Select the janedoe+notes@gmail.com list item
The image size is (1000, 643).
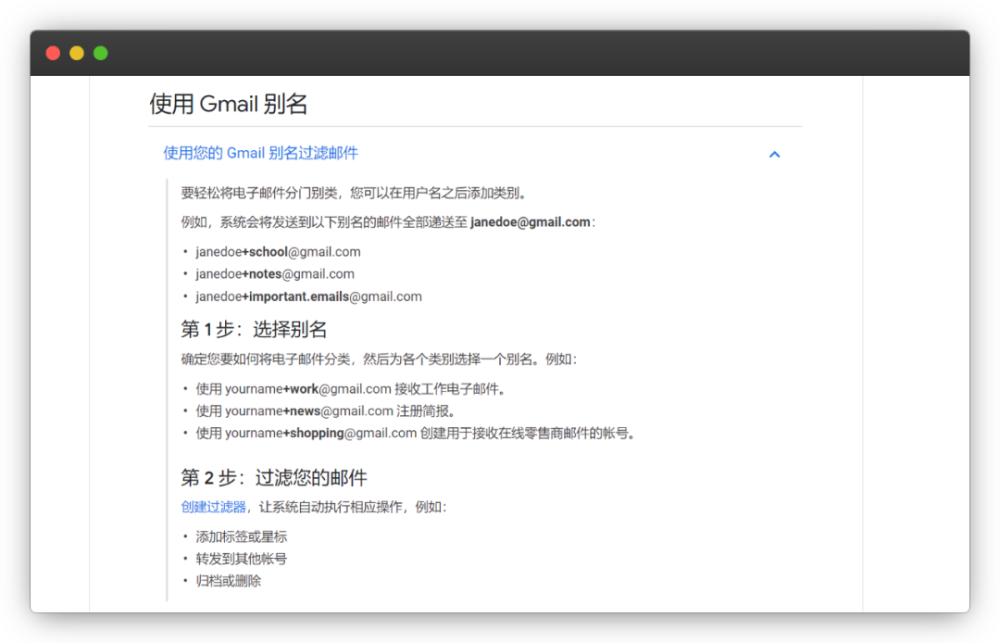275,274
